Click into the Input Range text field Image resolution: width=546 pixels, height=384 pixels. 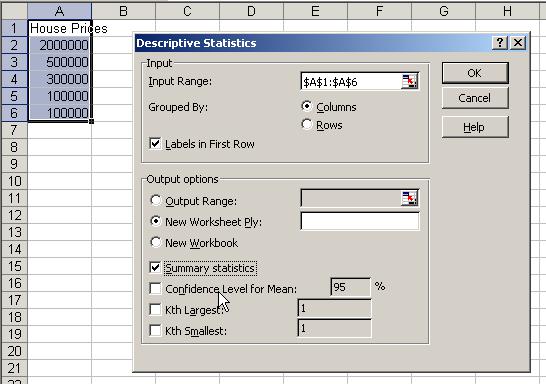tap(351, 82)
